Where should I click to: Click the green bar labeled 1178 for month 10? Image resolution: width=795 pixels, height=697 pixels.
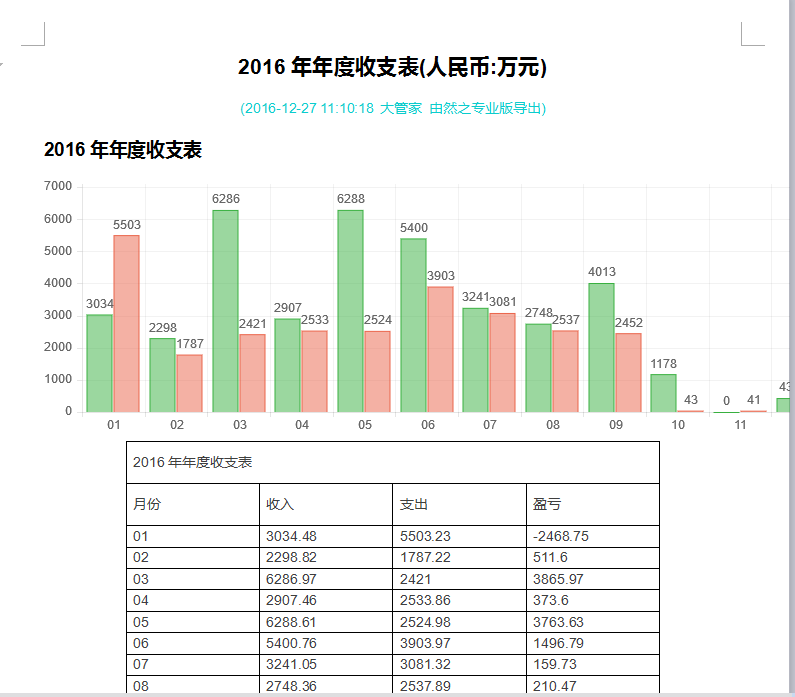(x=664, y=393)
